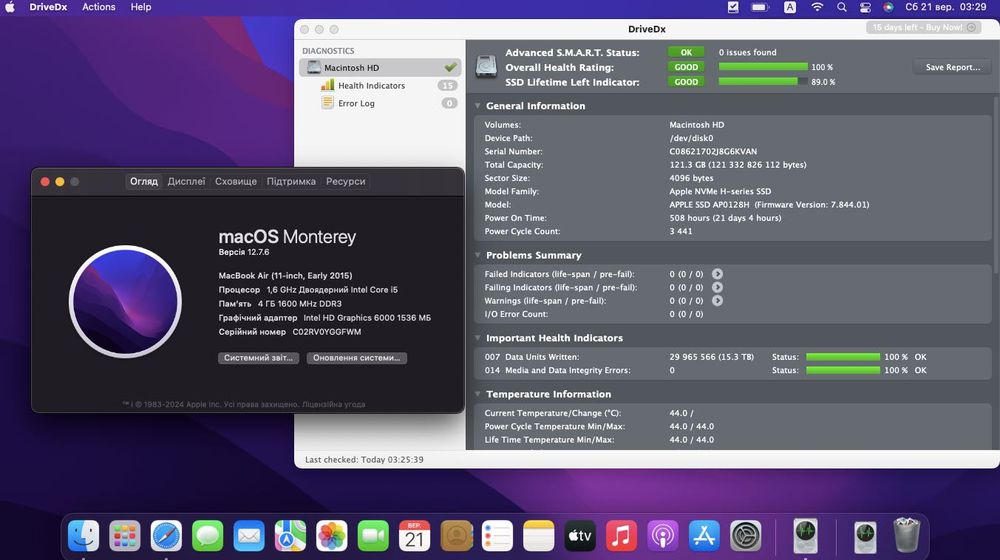1000x560 pixels.
Task: Open System Preferences from the dock
Action: click(x=746, y=535)
